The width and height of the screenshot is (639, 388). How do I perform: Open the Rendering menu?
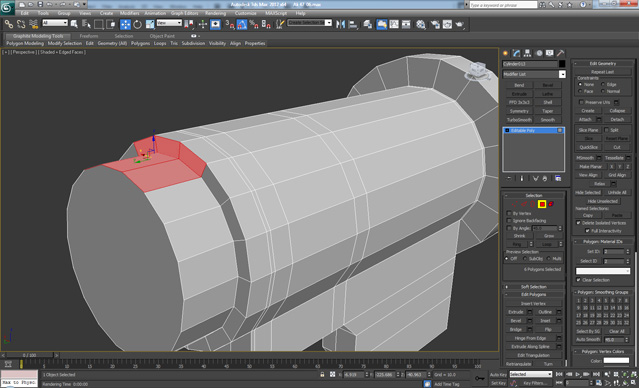pos(216,13)
